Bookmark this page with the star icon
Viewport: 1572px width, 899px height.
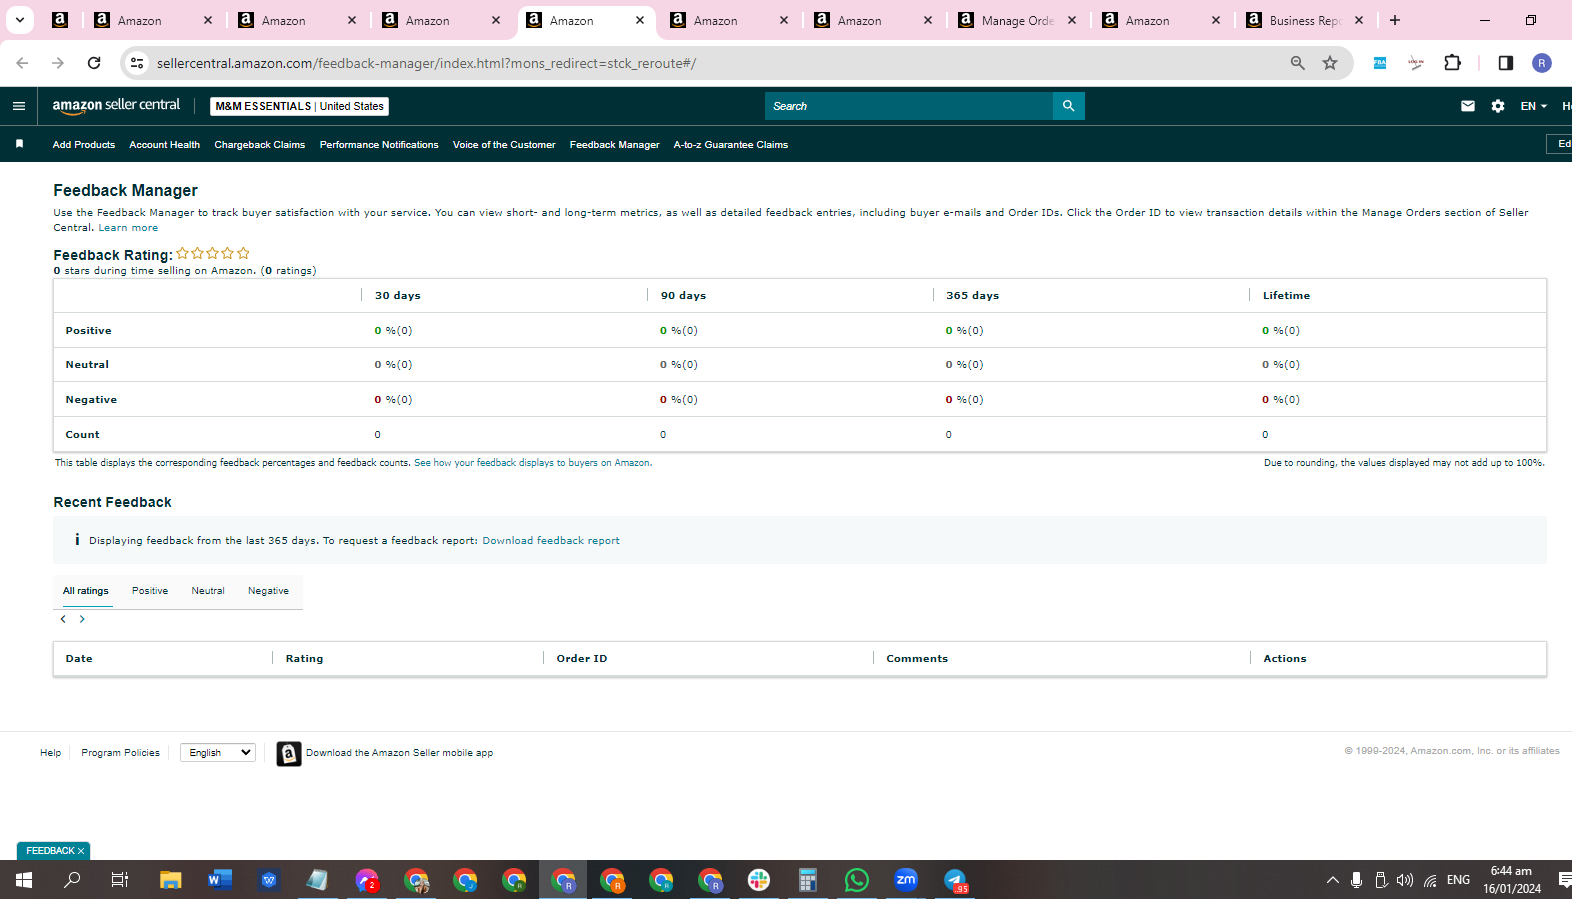pos(1329,63)
